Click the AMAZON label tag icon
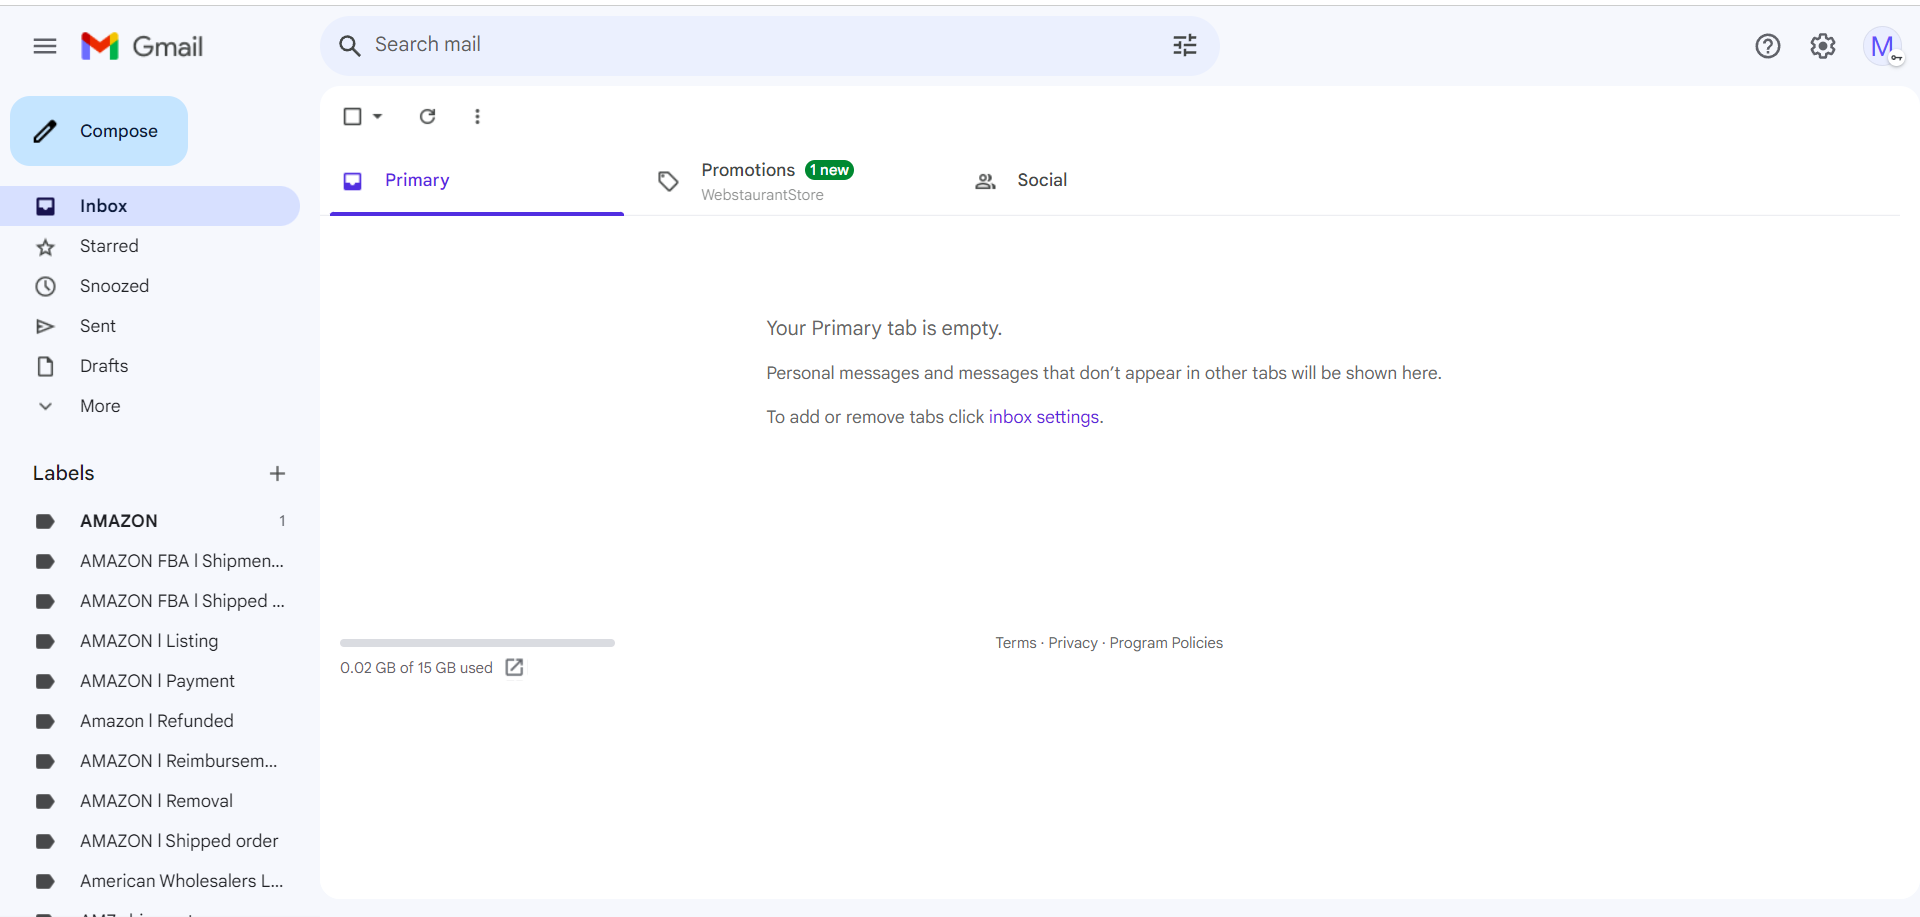Screen dimensions: 1920x917 (45, 521)
